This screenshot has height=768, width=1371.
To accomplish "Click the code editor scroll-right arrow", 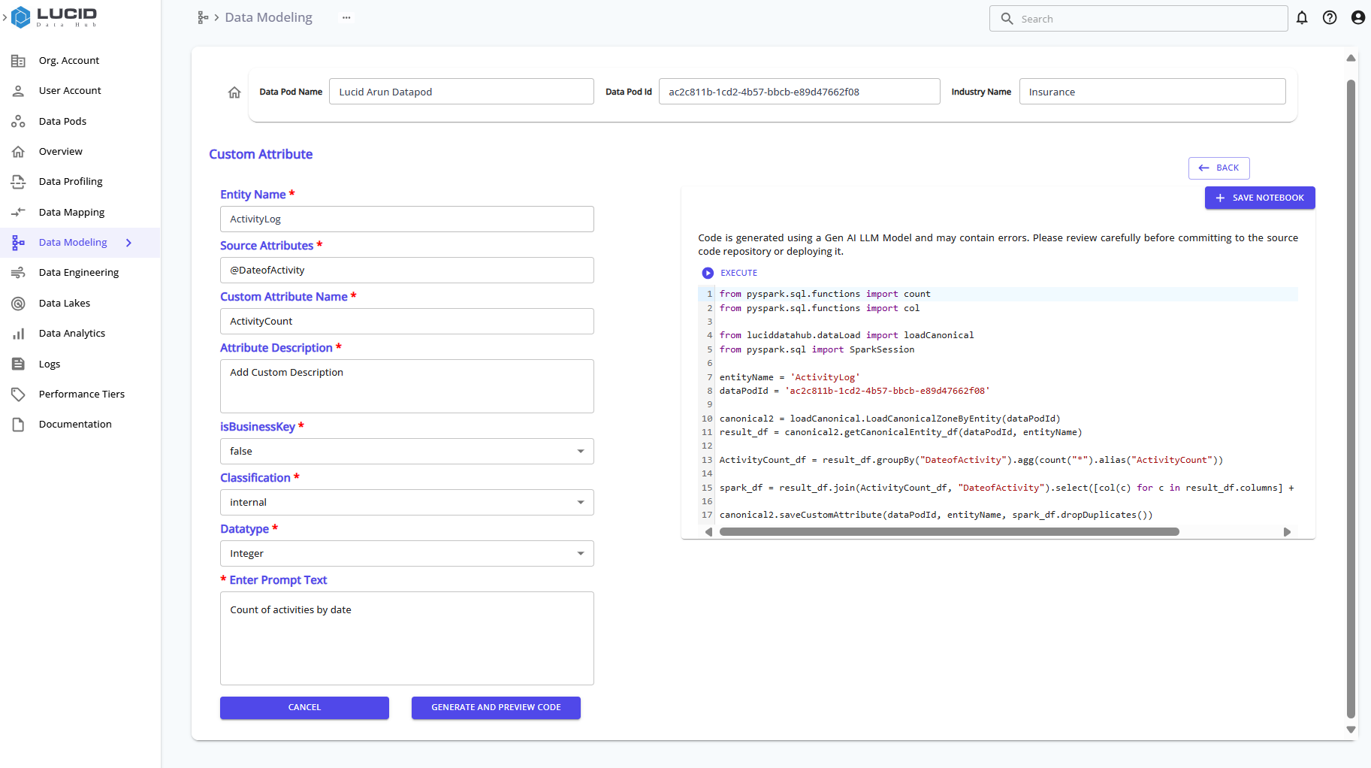I will click(x=1287, y=532).
